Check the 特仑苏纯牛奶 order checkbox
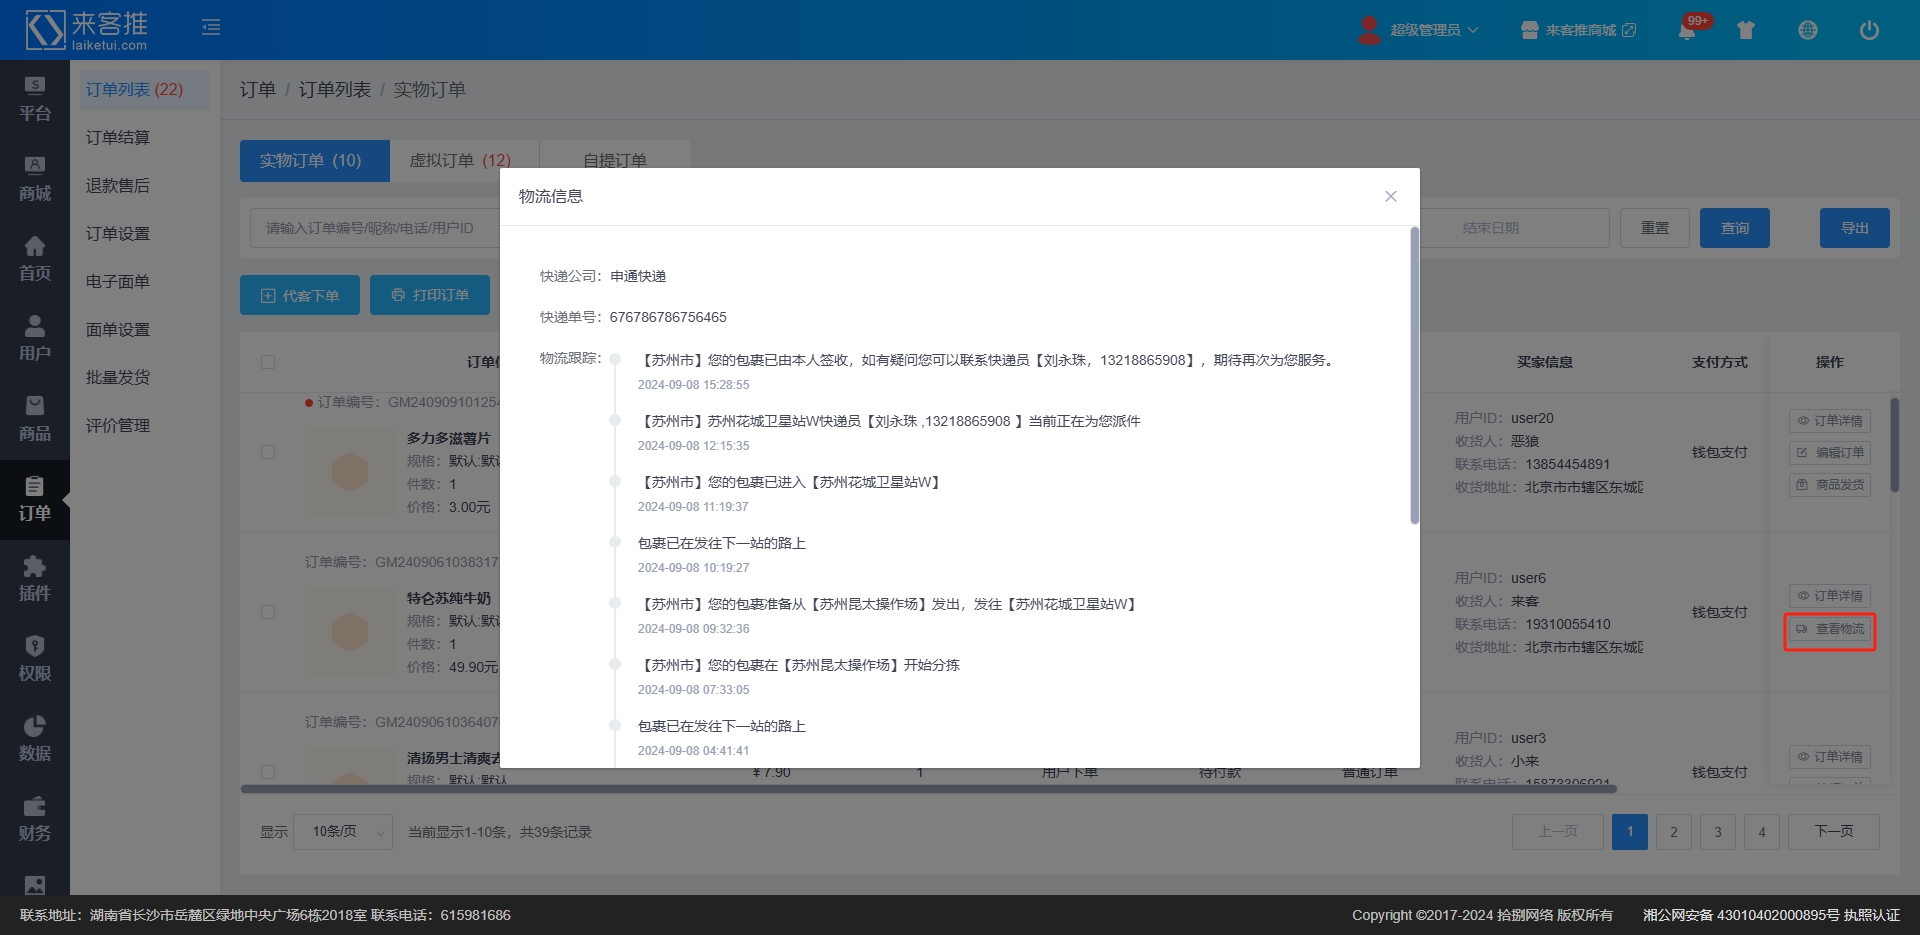Image resolution: width=1920 pixels, height=935 pixels. [268, 612]
